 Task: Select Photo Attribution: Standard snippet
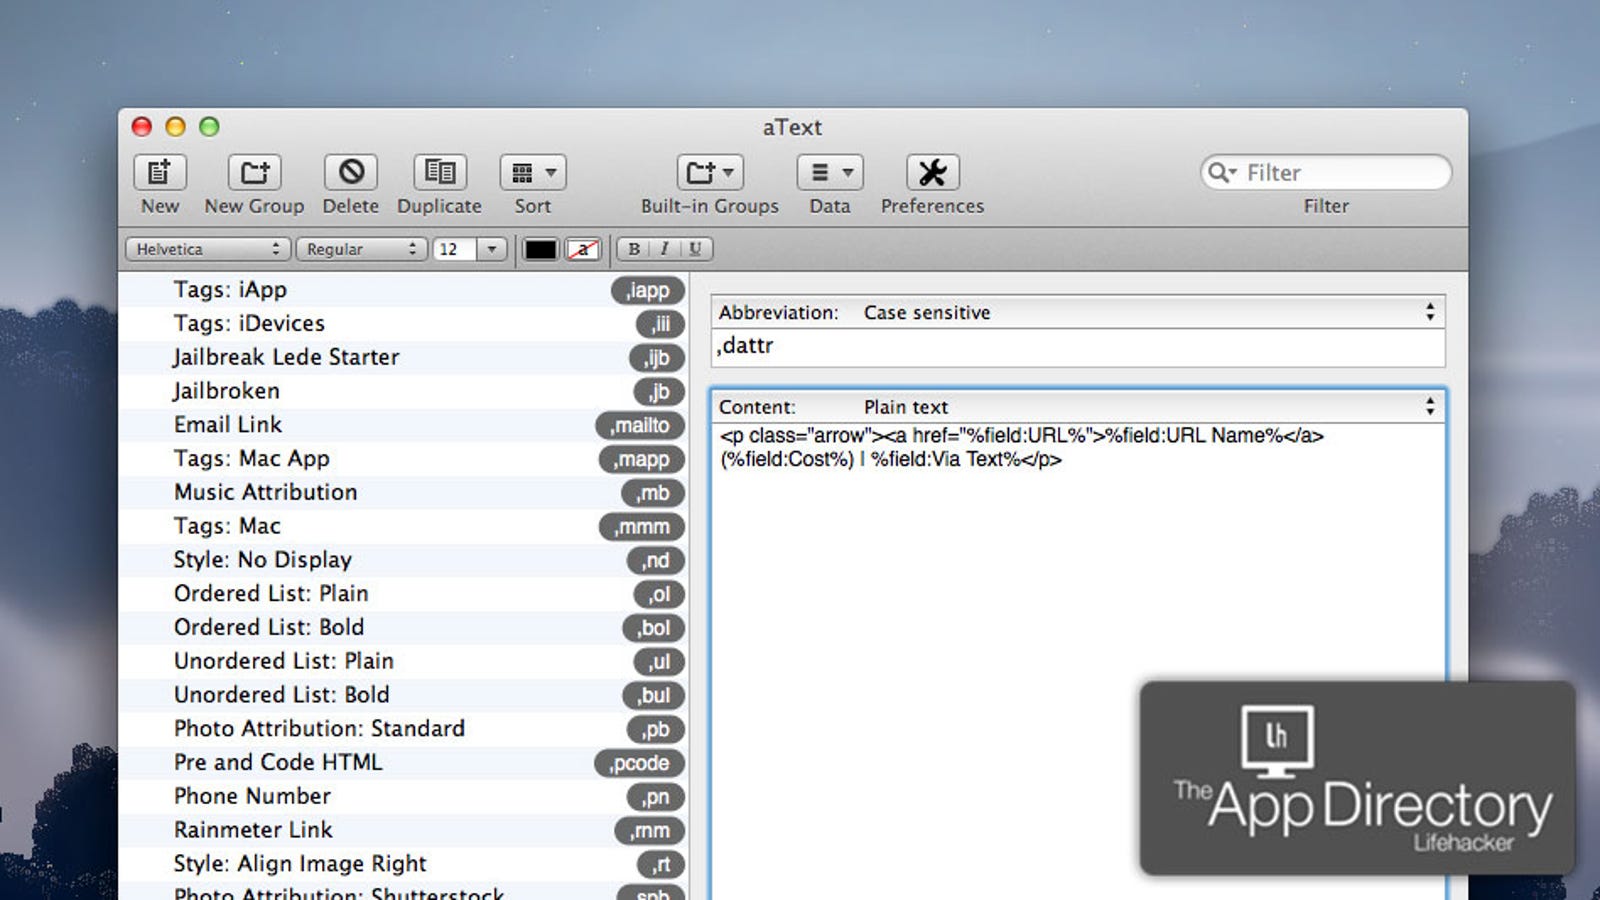pos(403,729)
